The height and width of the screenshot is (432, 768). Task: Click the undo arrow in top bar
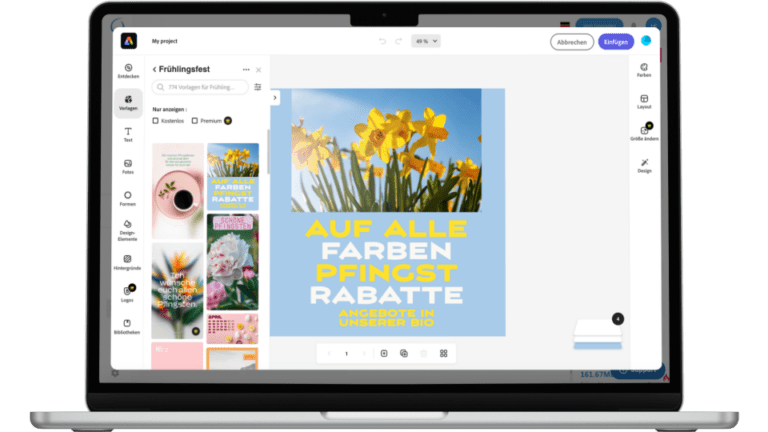click(x=382, y=41)
